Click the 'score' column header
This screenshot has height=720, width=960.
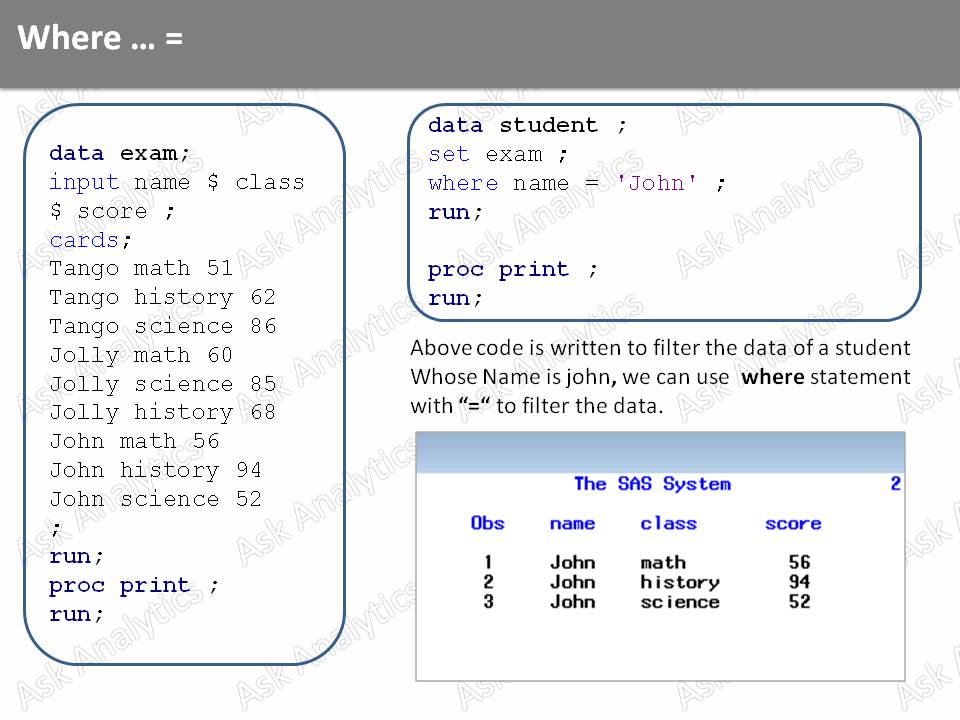tap(792, 523)
